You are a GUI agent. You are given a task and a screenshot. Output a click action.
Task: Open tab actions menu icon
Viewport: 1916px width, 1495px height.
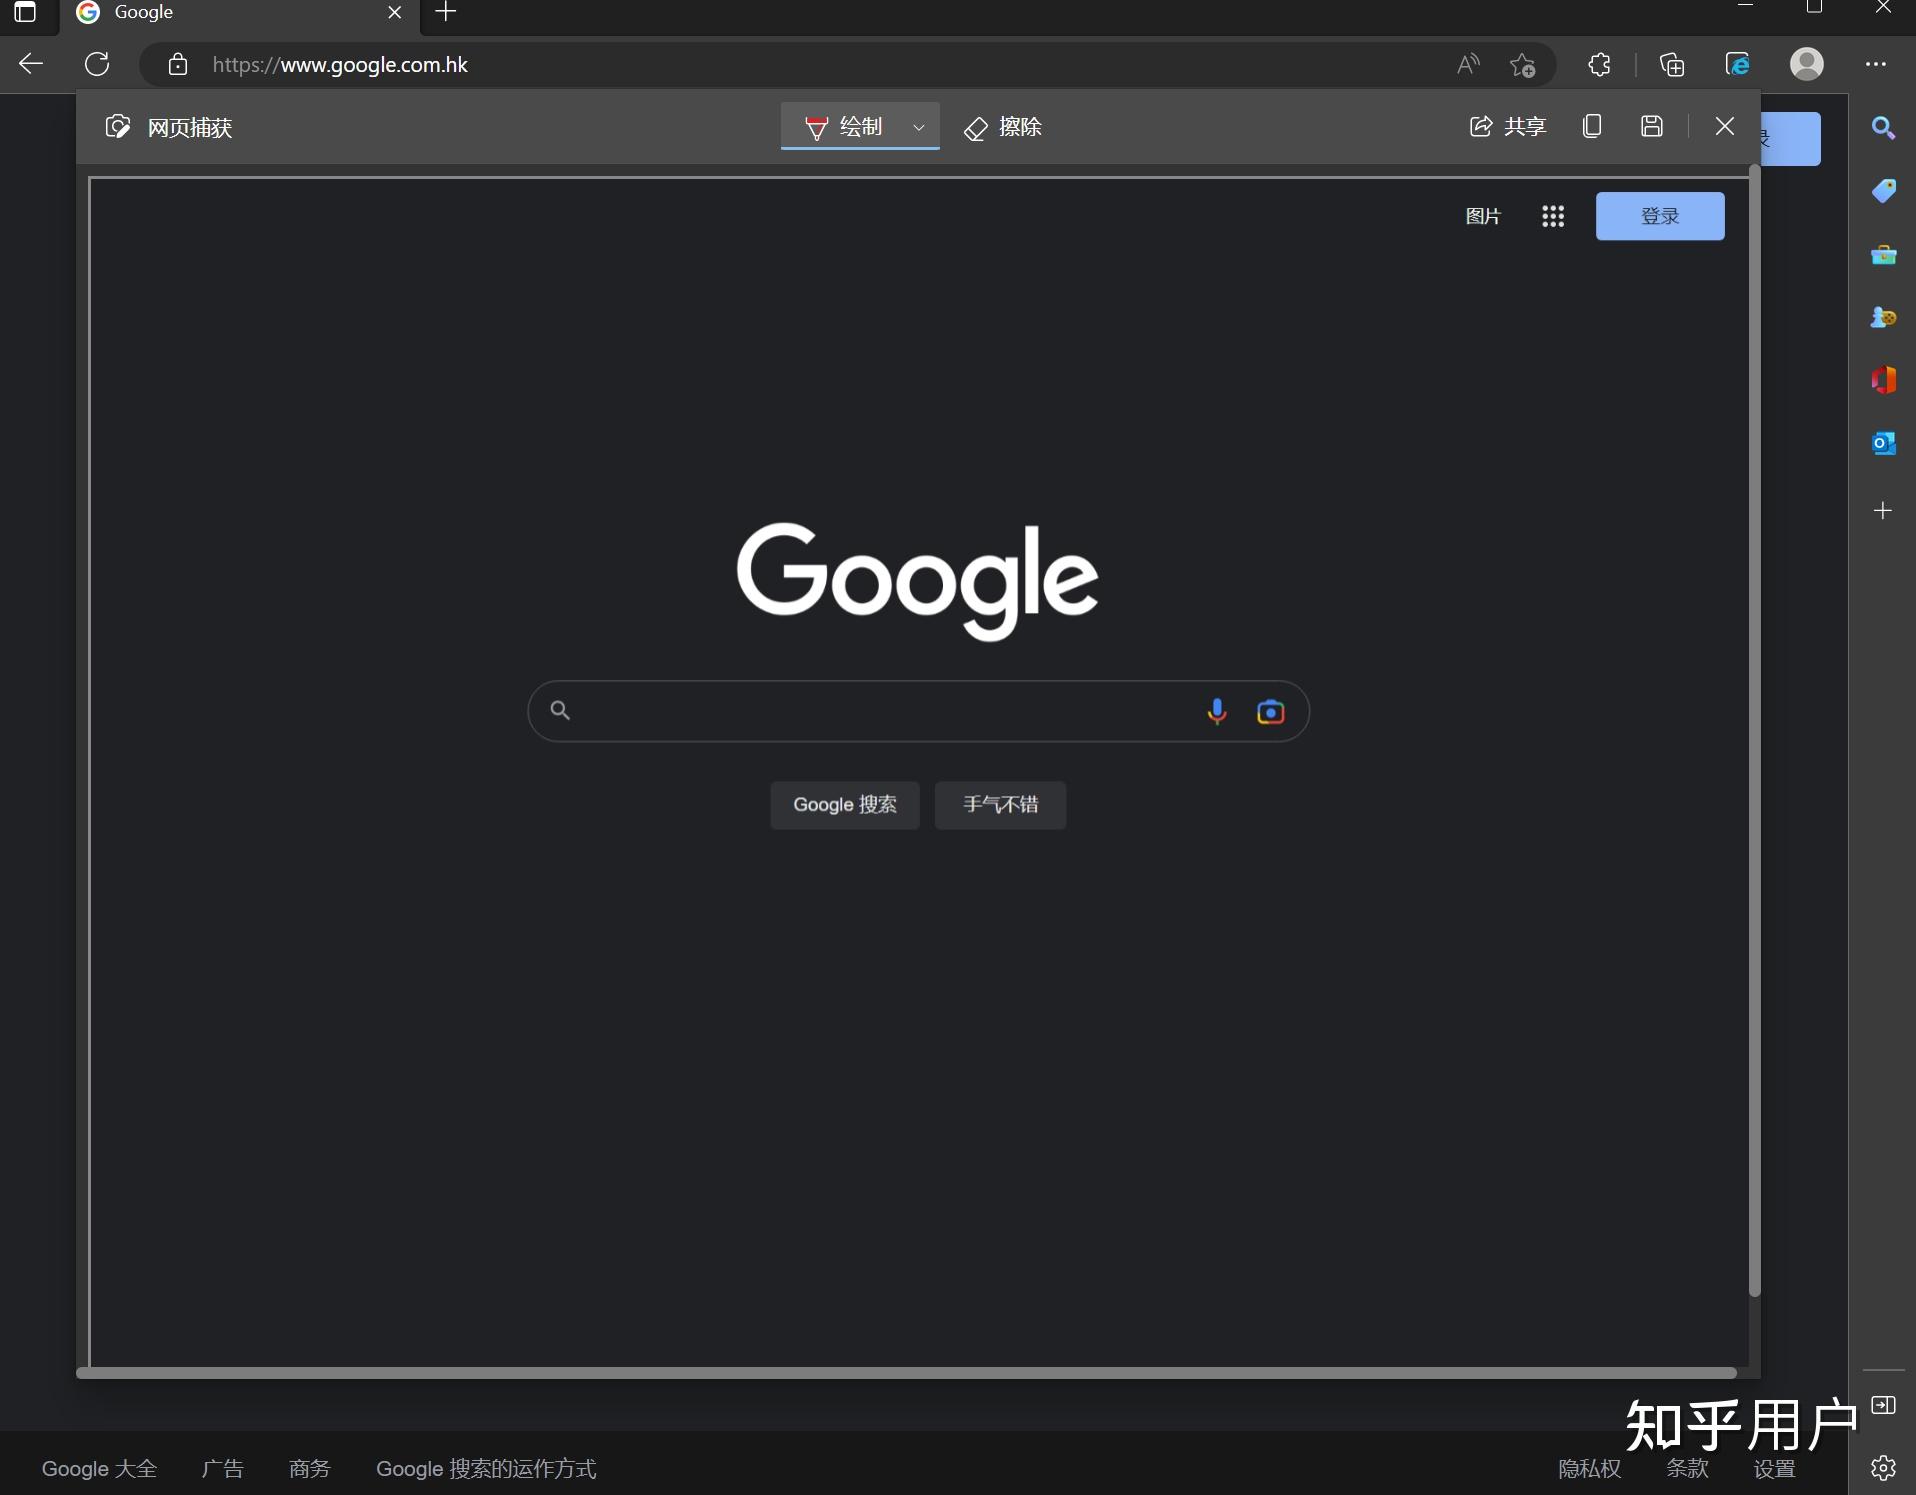click(25, 12)
